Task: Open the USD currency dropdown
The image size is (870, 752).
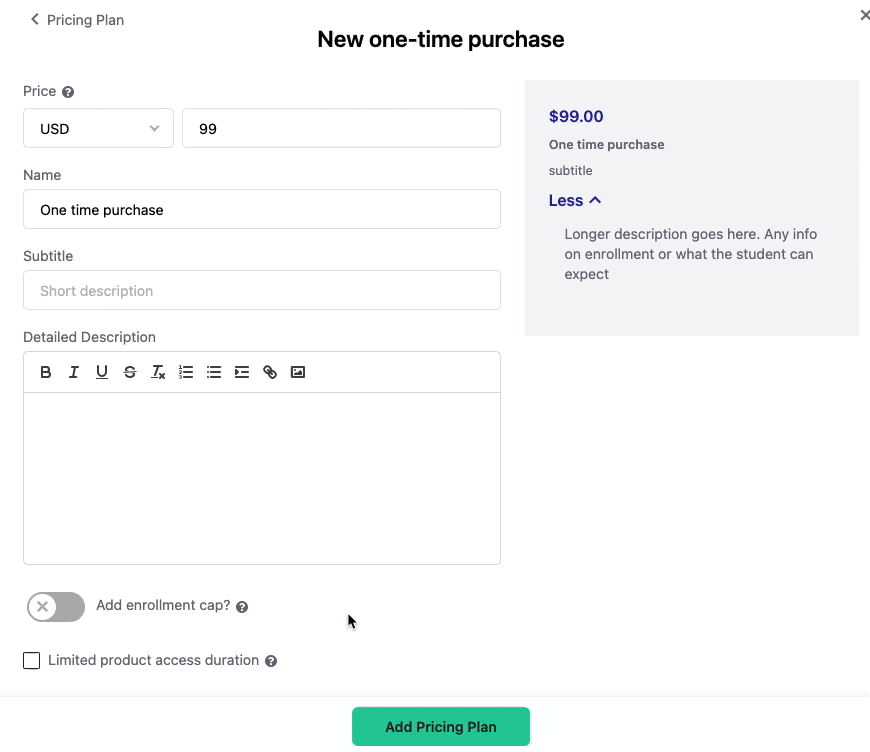Action: click(x=98, y=128)
